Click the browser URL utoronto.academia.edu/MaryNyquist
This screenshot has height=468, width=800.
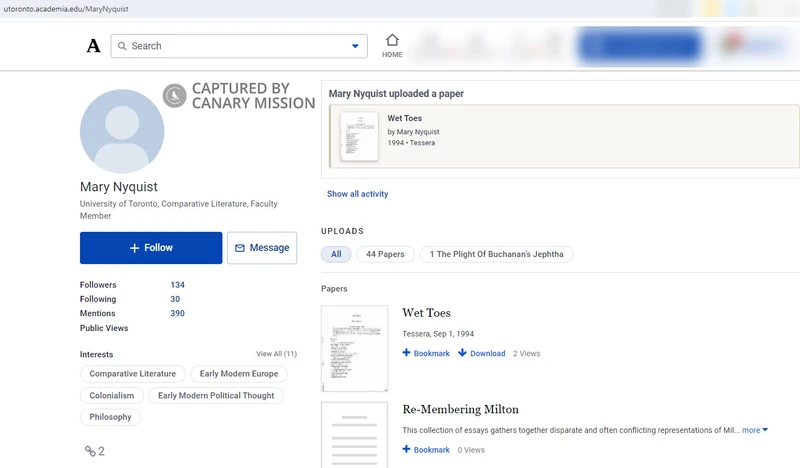[66, 9]
